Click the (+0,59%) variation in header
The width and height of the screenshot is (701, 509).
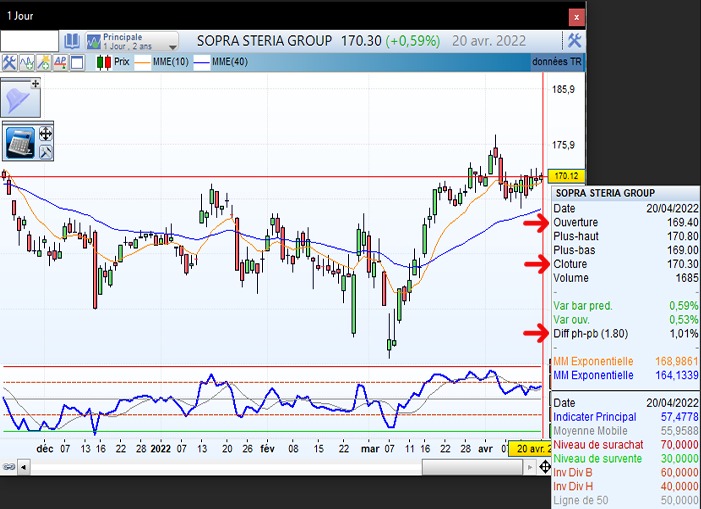pyautogui.click(x=413, y=41)
